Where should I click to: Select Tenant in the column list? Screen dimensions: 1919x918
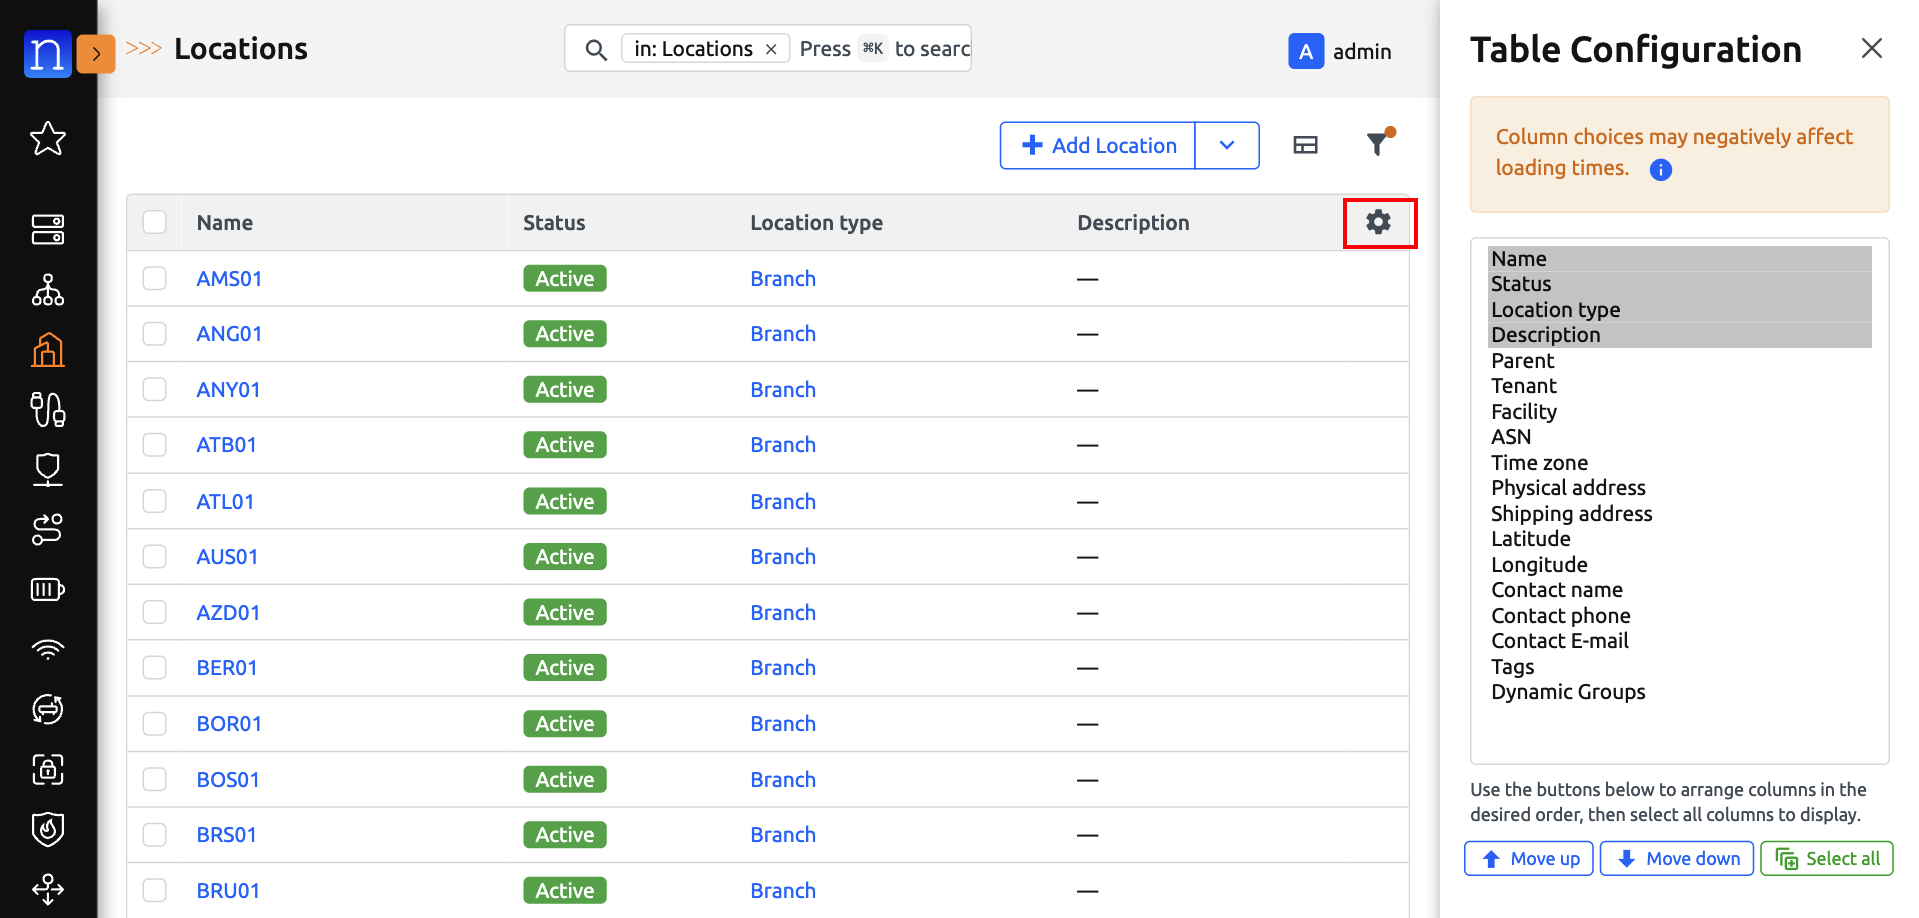point(1523,386)
